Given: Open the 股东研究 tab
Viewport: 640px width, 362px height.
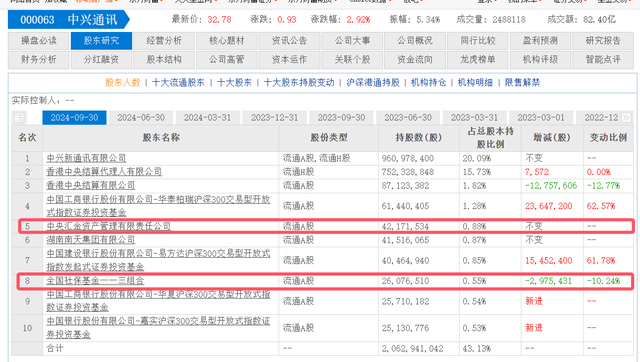Looking at the screenshot, I should (x=101, y=41).
